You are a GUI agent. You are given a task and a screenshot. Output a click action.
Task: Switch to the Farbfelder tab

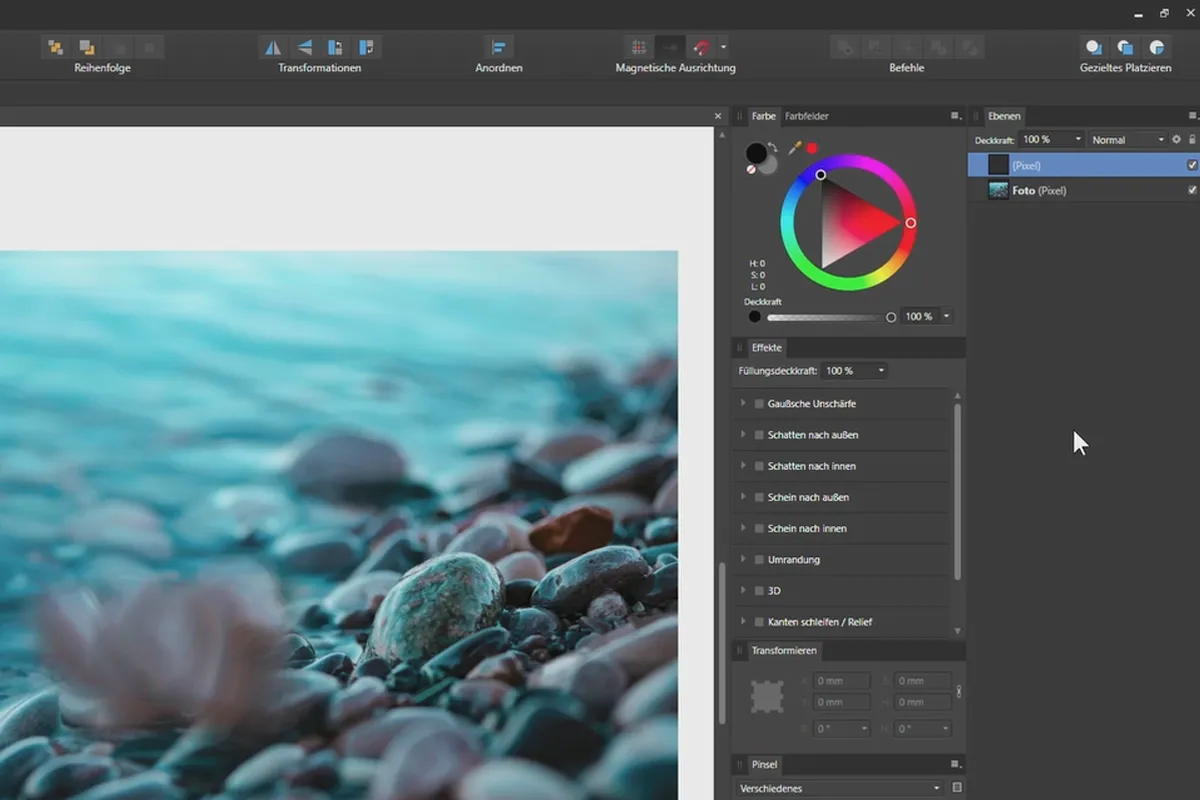[x=806, y=116]
